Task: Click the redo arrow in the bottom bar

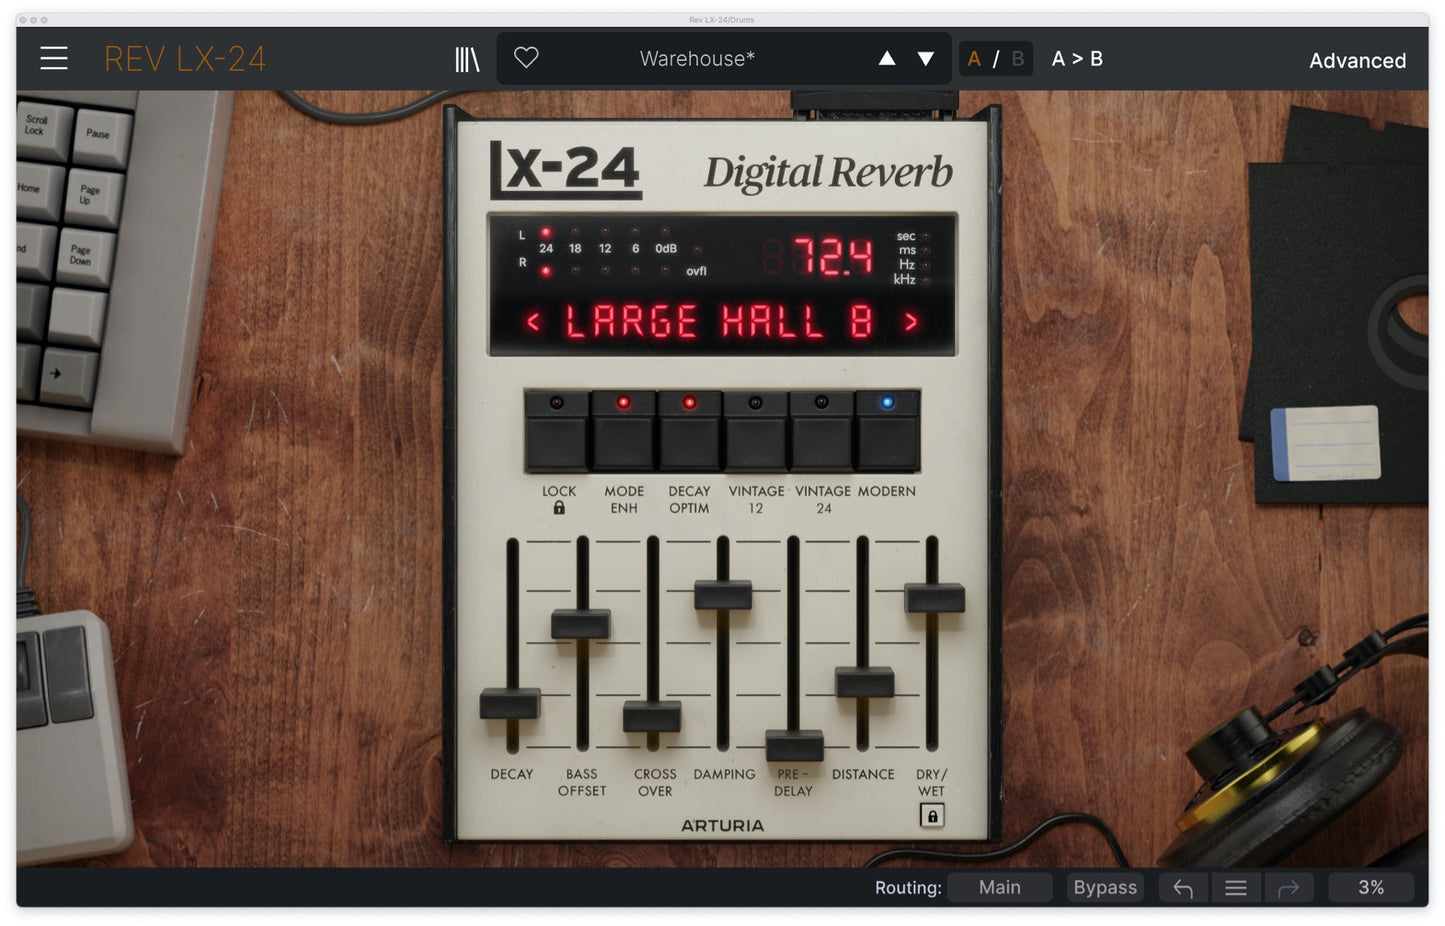Action: pos(1288,887)
